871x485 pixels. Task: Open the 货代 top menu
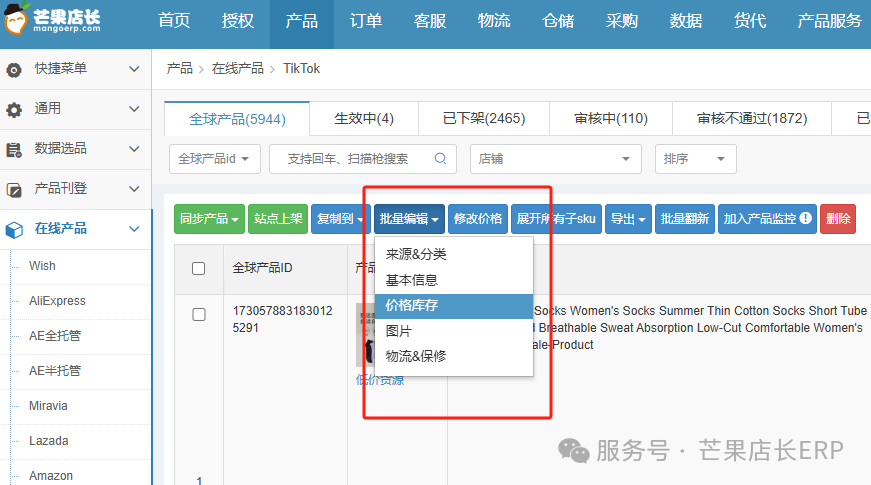point(749,21)
